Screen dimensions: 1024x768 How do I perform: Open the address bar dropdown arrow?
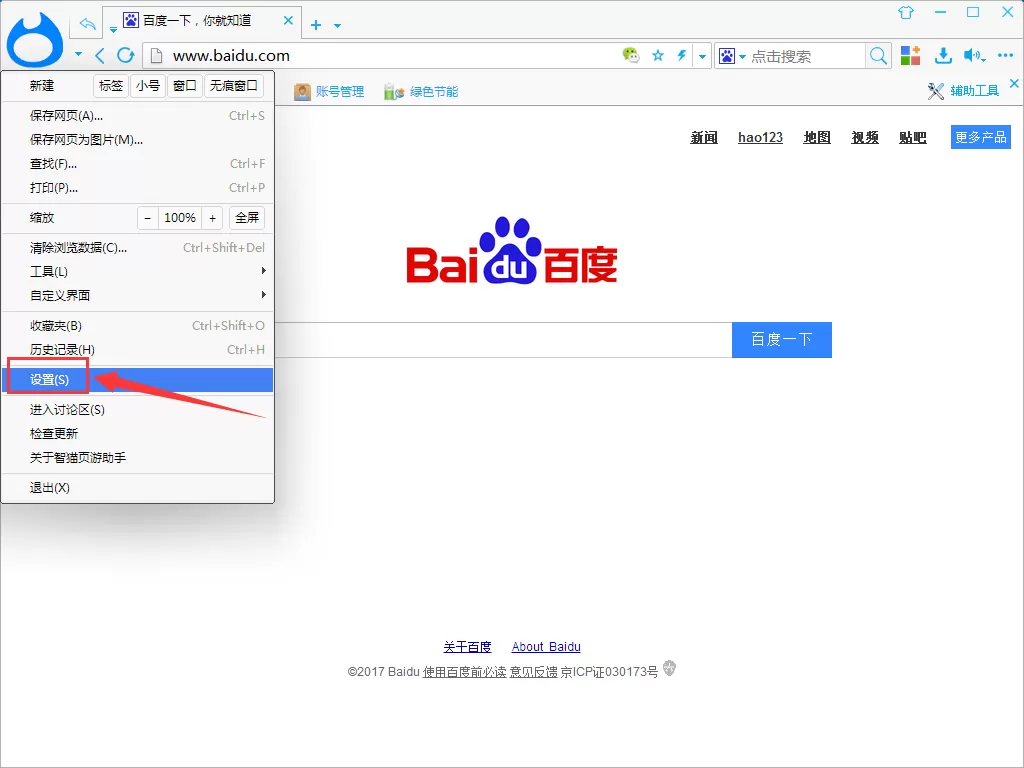click(x=702, y=56)
